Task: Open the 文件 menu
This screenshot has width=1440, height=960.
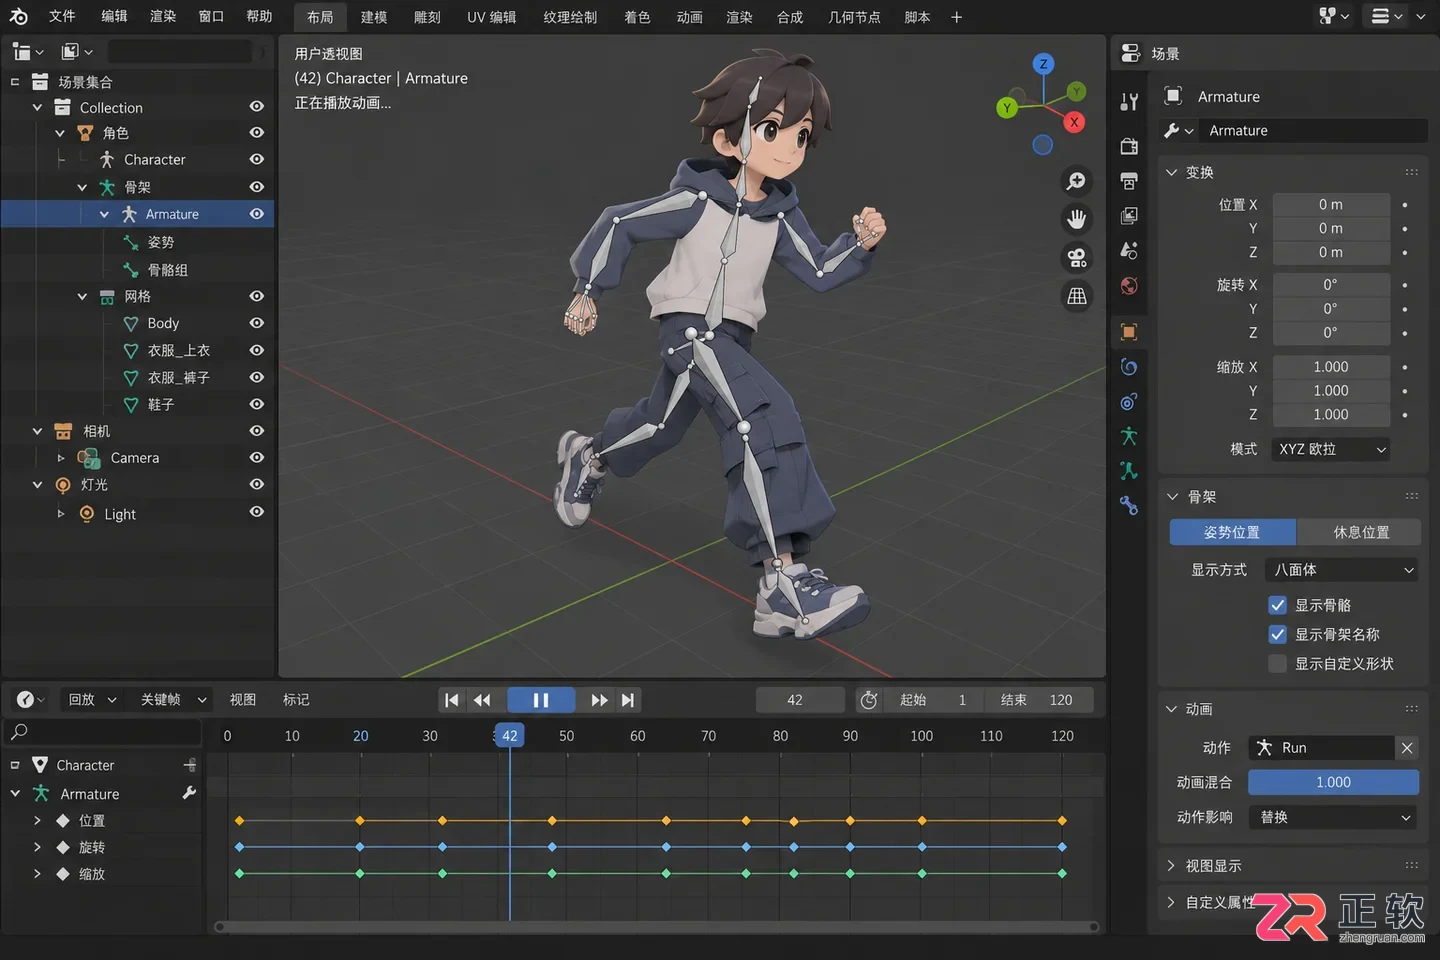Action: point(62,16)
